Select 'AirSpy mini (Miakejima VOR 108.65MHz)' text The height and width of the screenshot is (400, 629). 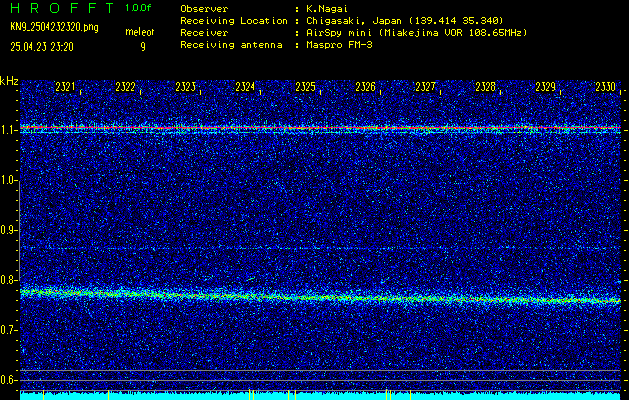tap(417, 32)
